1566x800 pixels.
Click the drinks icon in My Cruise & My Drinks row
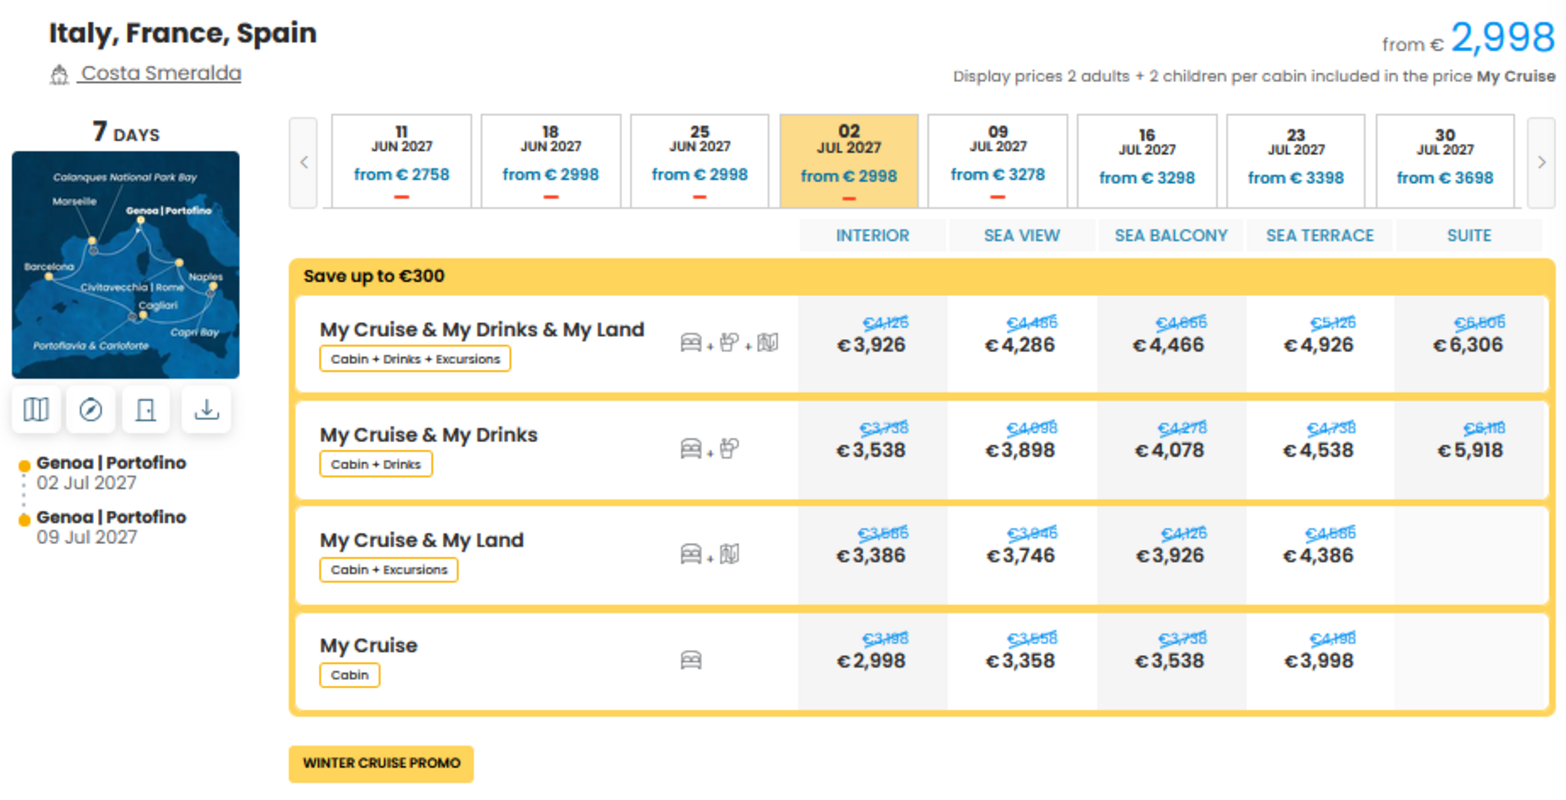(x=729, y=449)
